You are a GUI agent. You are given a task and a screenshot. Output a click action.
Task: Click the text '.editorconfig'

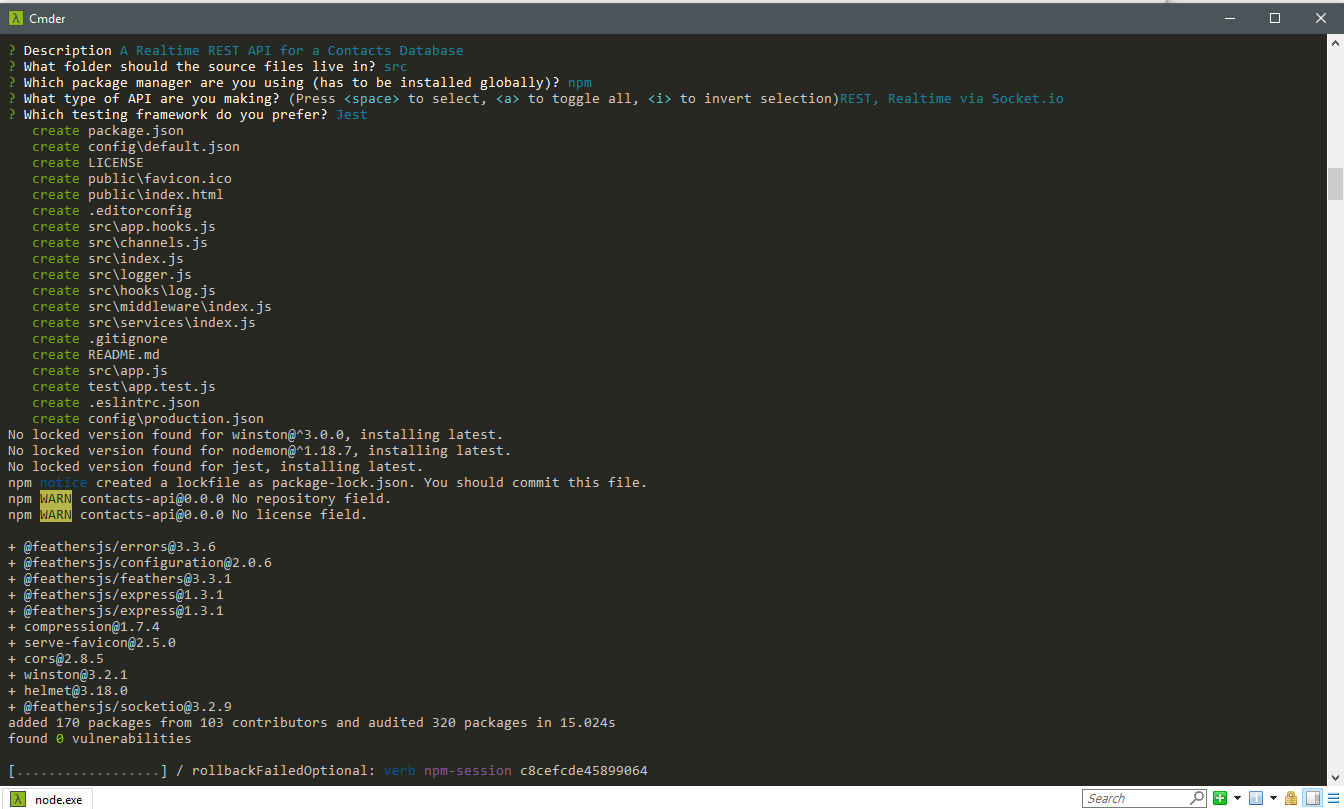[x=140, y=211]
